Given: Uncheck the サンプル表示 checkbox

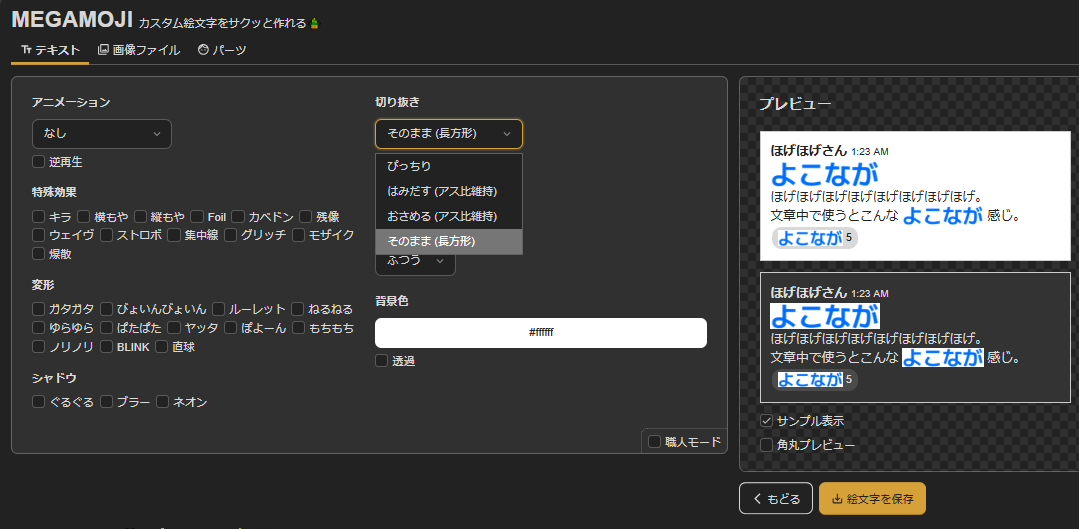Looking at the screenshot, I should (766, 421).
